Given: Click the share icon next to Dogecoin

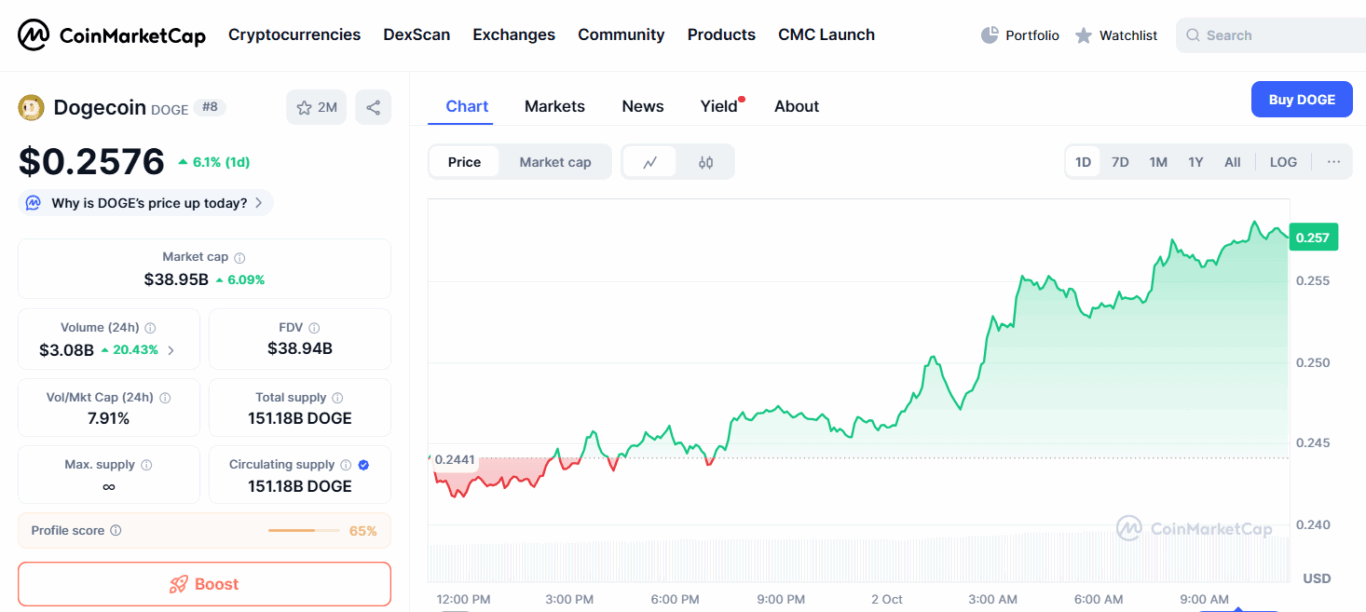Looking at the screenshot, I should (x=373, y=108).
